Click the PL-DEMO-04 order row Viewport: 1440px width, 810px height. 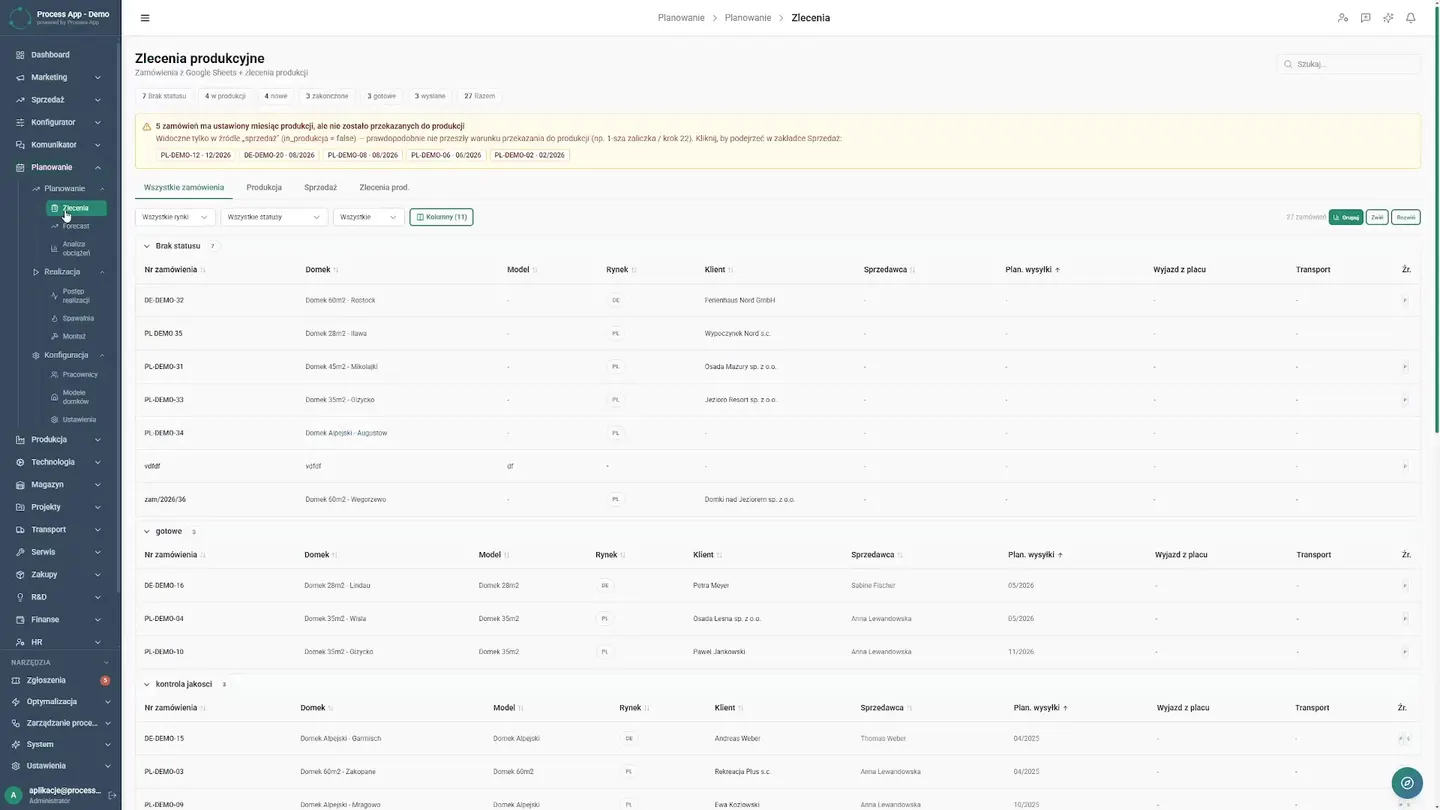777,619
